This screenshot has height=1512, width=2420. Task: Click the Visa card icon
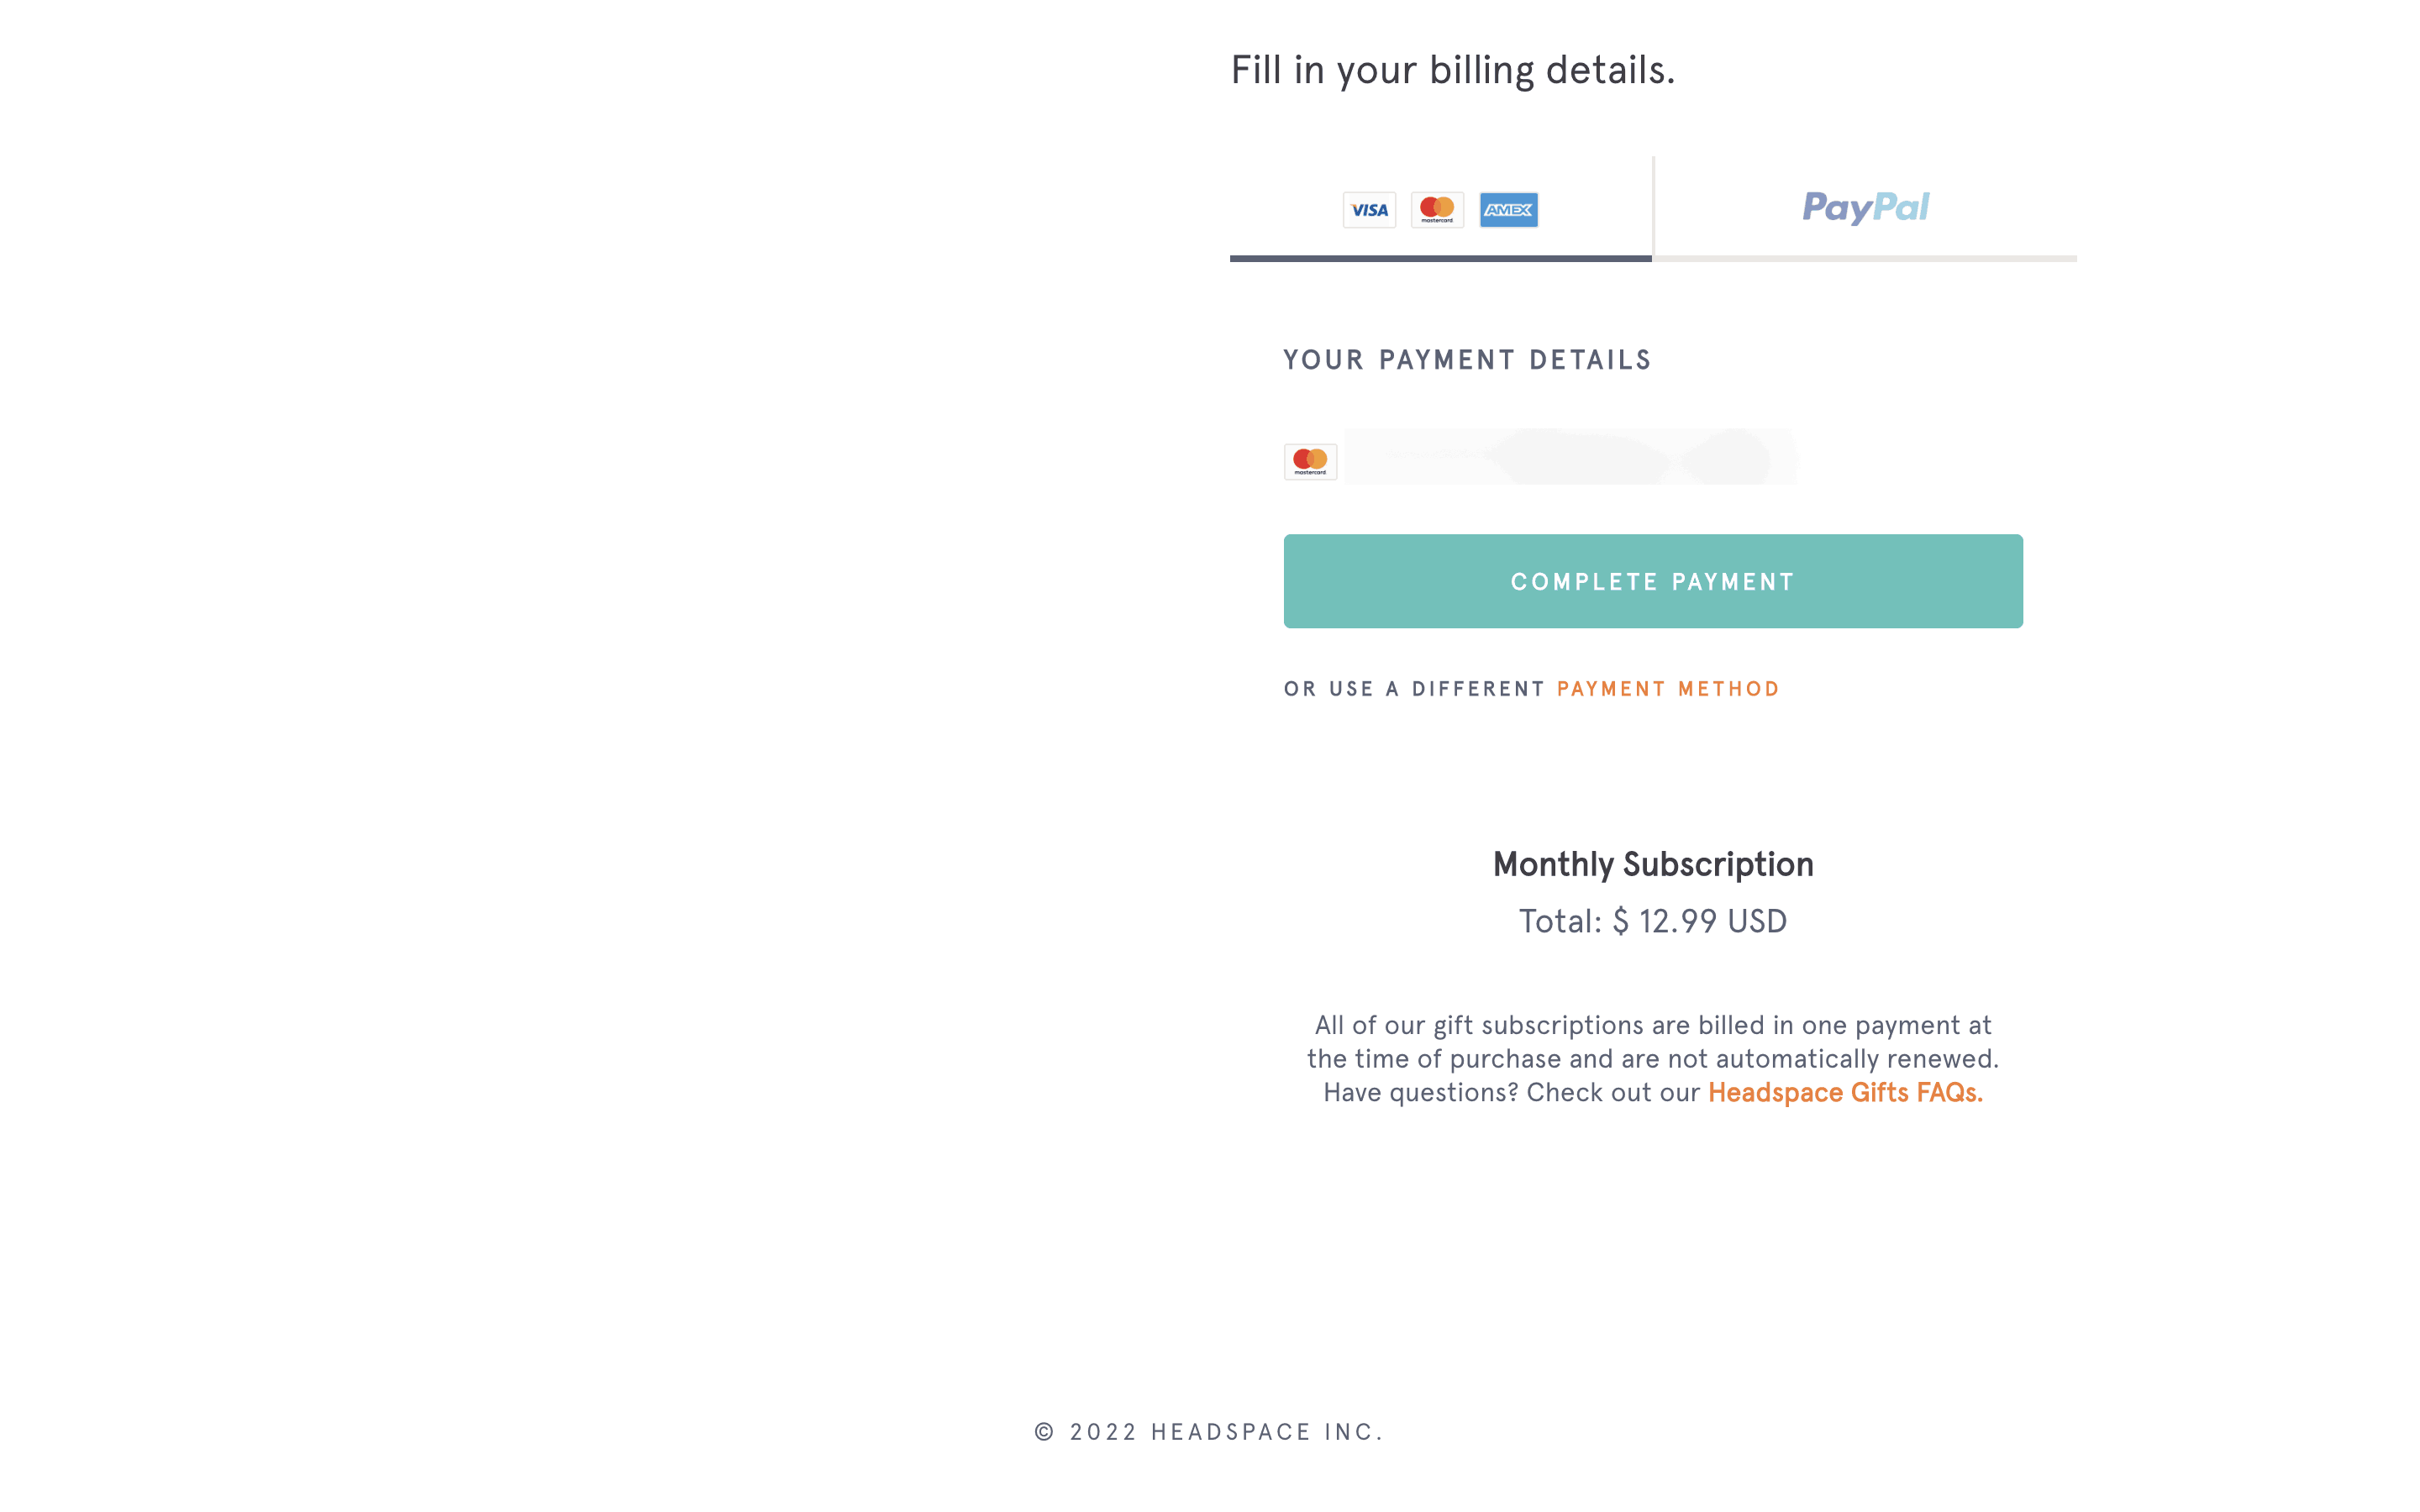[1369, 210]
